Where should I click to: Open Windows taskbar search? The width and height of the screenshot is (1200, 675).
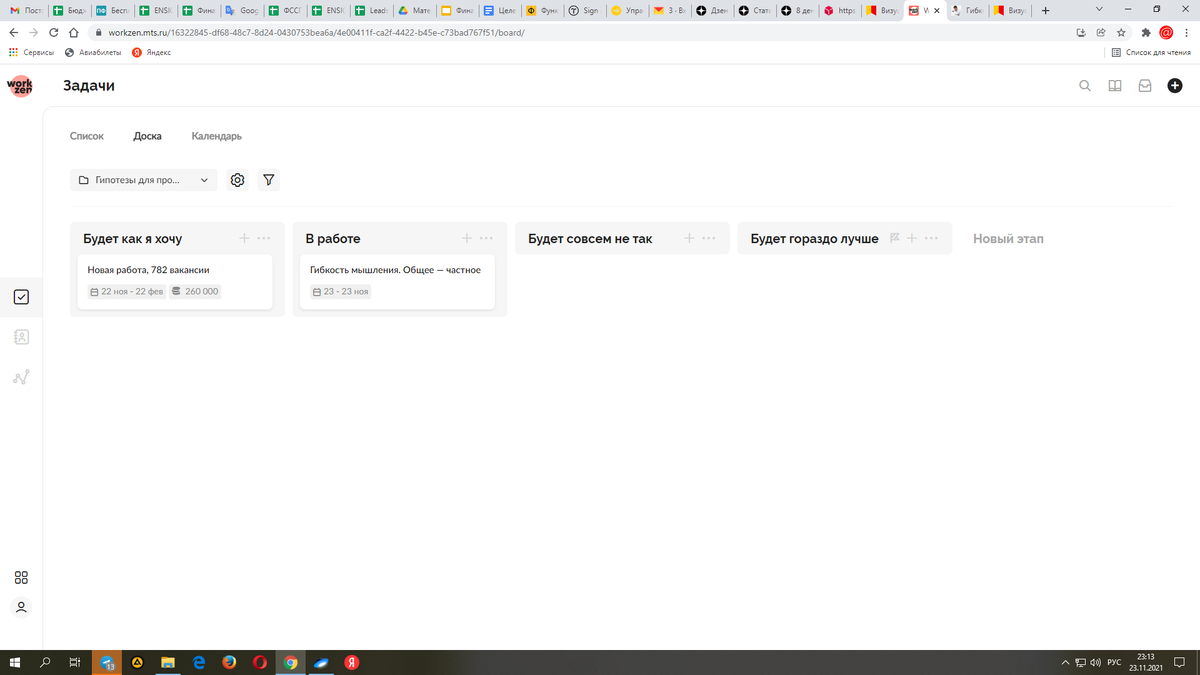tap(45, 662)
